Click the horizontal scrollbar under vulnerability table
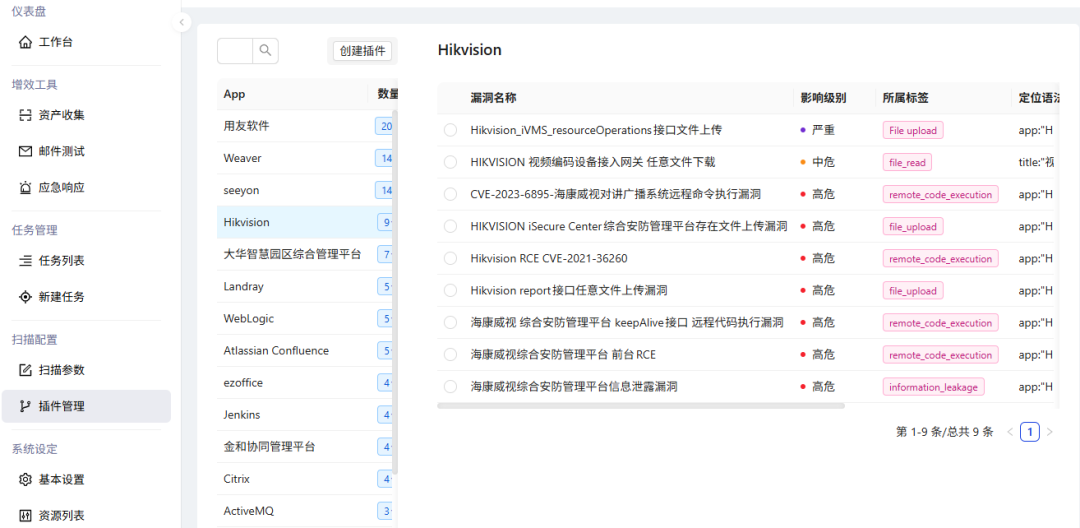 641,405
